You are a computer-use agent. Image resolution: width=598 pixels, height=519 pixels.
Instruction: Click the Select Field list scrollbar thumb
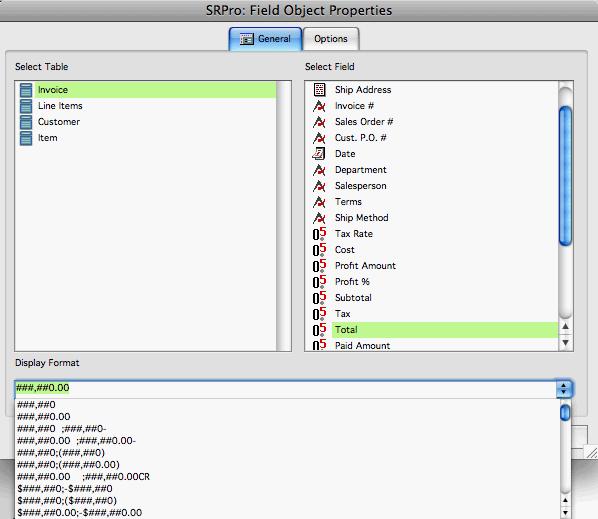tap(565, 175)
